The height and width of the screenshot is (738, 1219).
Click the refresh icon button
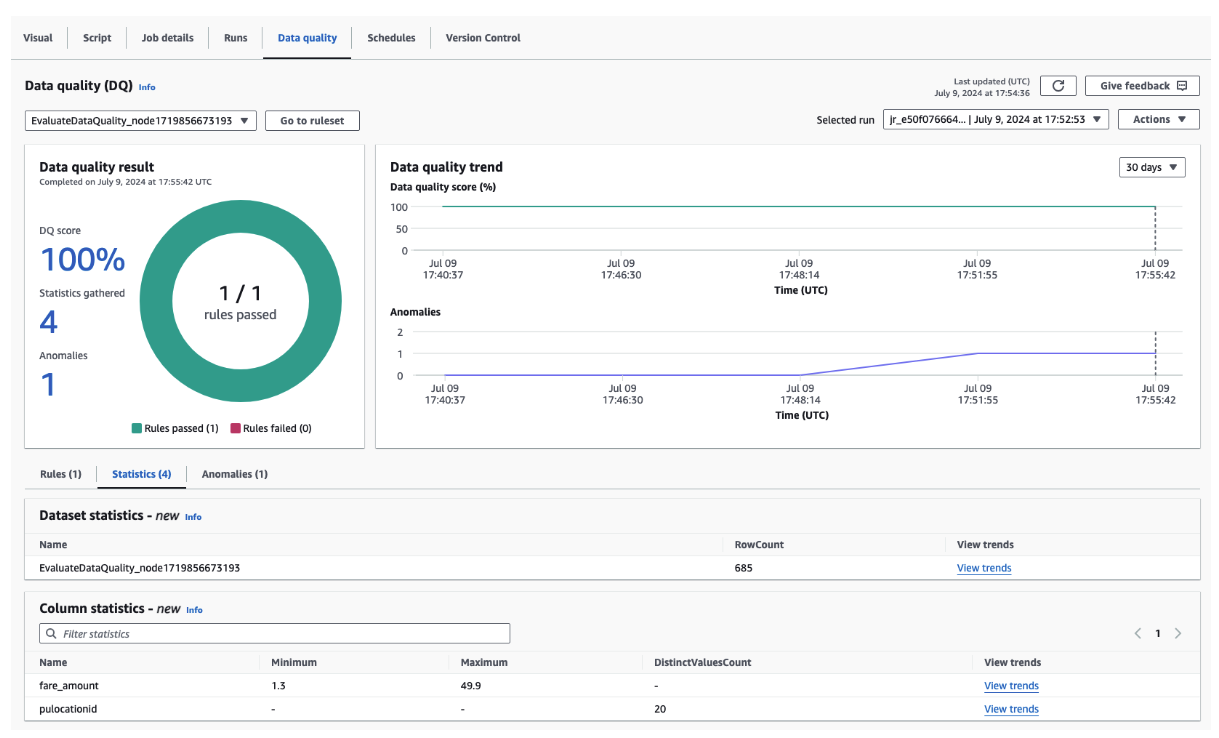pyautogui.click(x=1058, y=86)
